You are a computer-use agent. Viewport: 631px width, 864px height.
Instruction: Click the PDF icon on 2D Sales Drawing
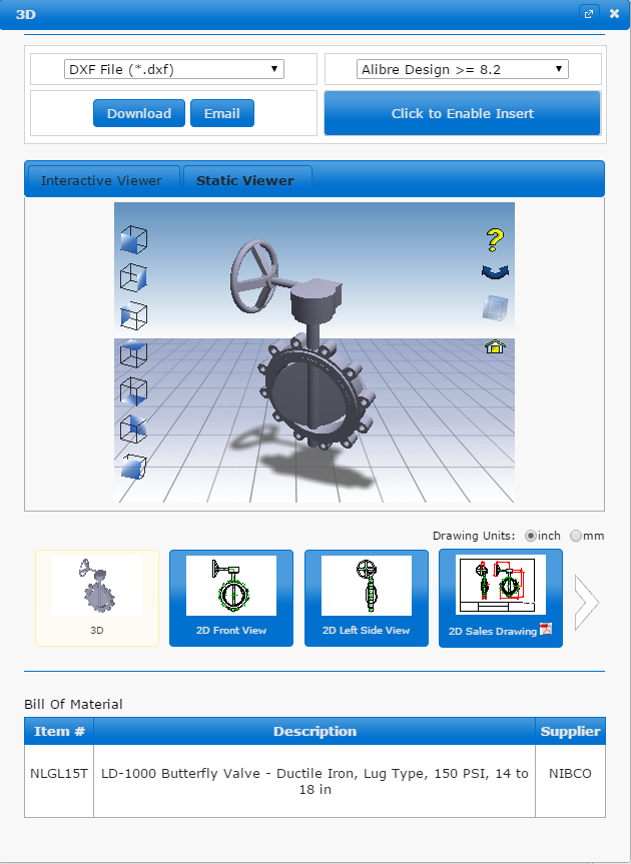click(x=546, y=630)
